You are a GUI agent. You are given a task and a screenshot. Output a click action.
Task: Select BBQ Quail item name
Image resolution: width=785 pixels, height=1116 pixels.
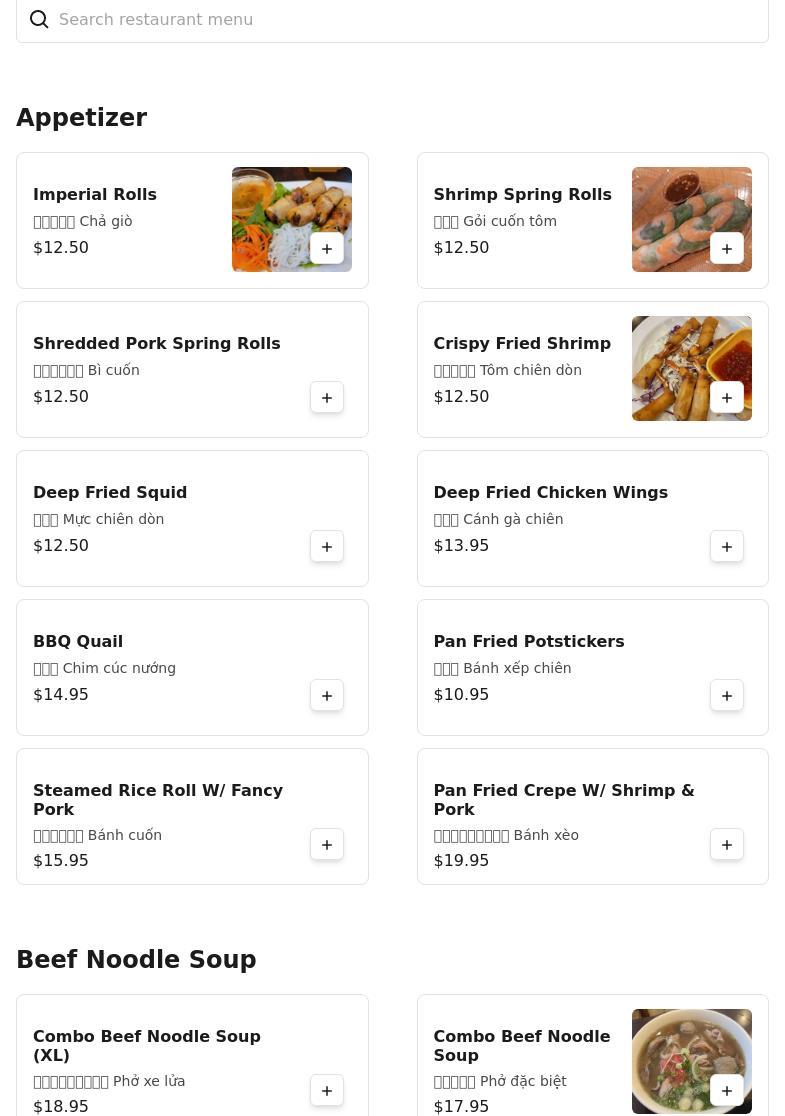78,642
